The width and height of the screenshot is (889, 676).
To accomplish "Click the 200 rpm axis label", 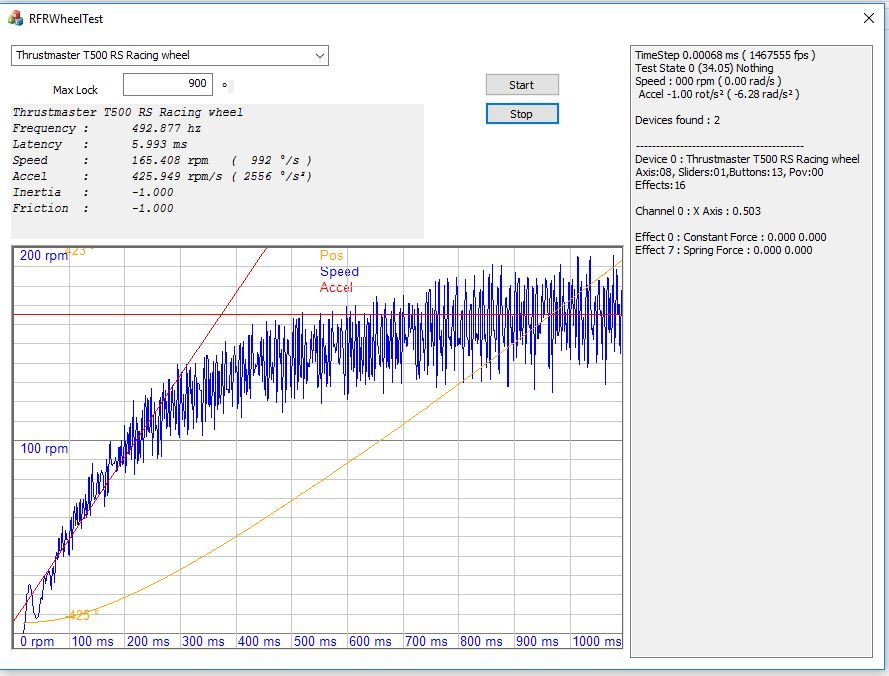I will (x=44, y=256).
